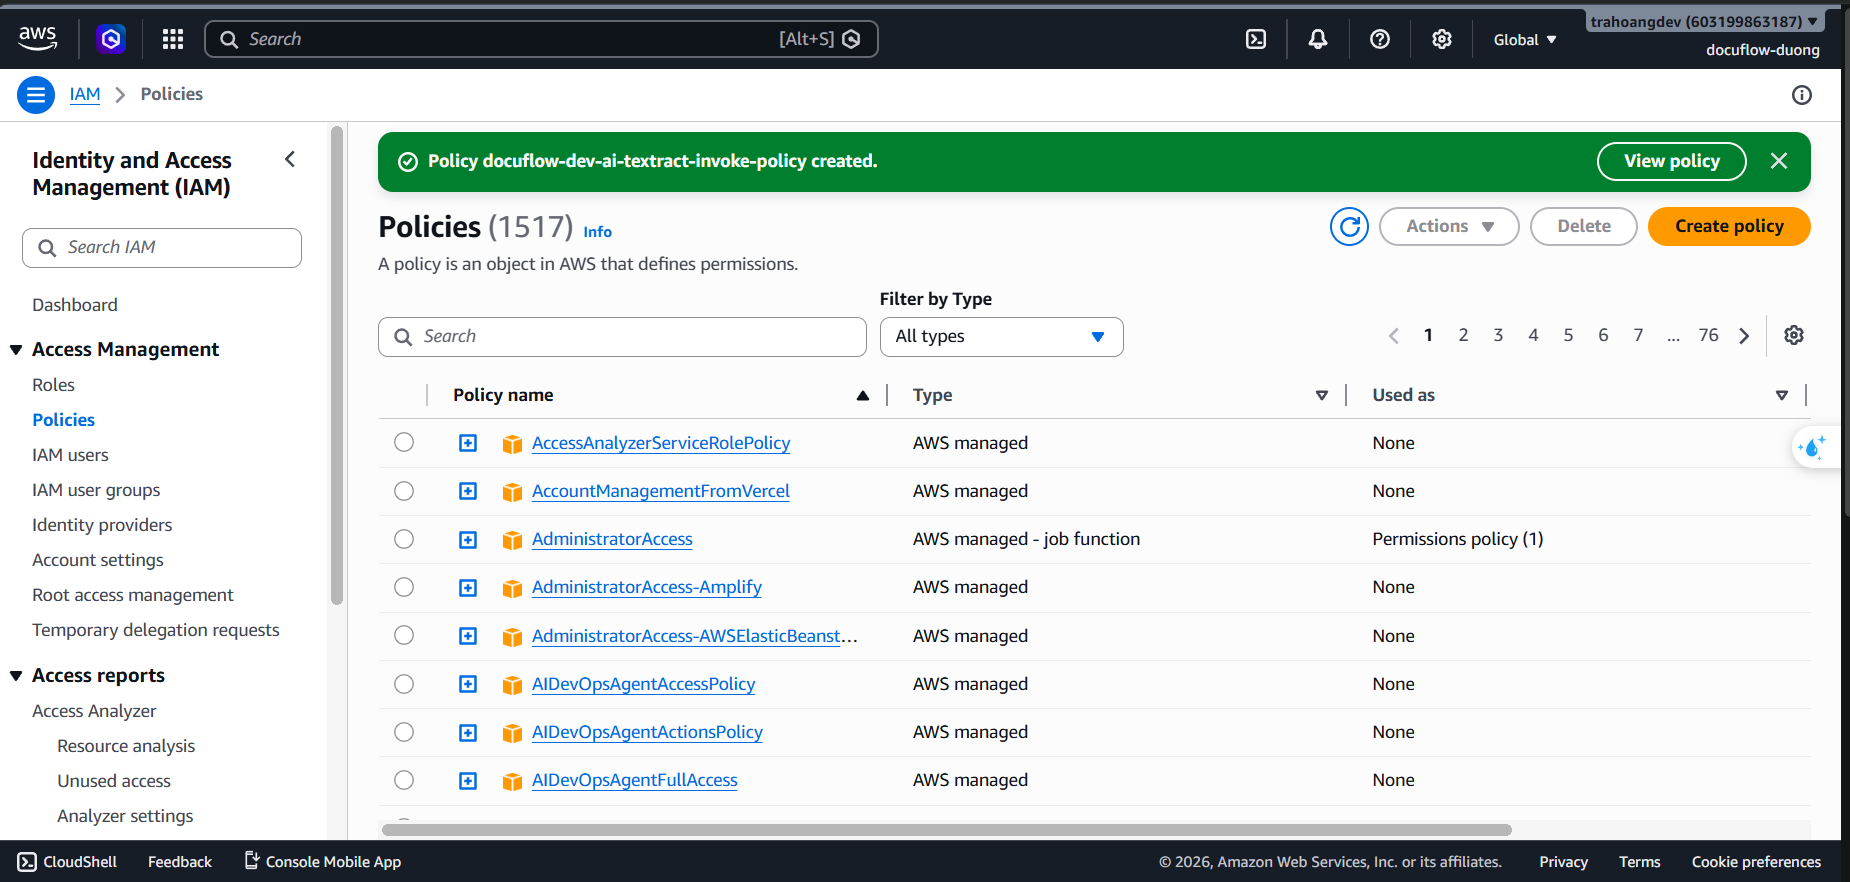Open the info panel icon
Viewport: 1850px width, 882px height.
coord(1802,95)
